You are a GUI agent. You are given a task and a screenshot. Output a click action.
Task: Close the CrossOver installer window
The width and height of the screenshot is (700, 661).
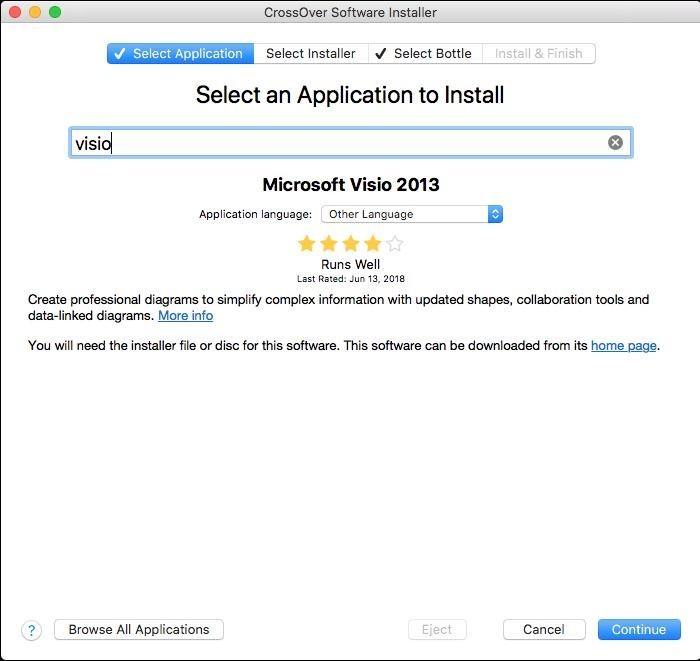tap(15, 12)
